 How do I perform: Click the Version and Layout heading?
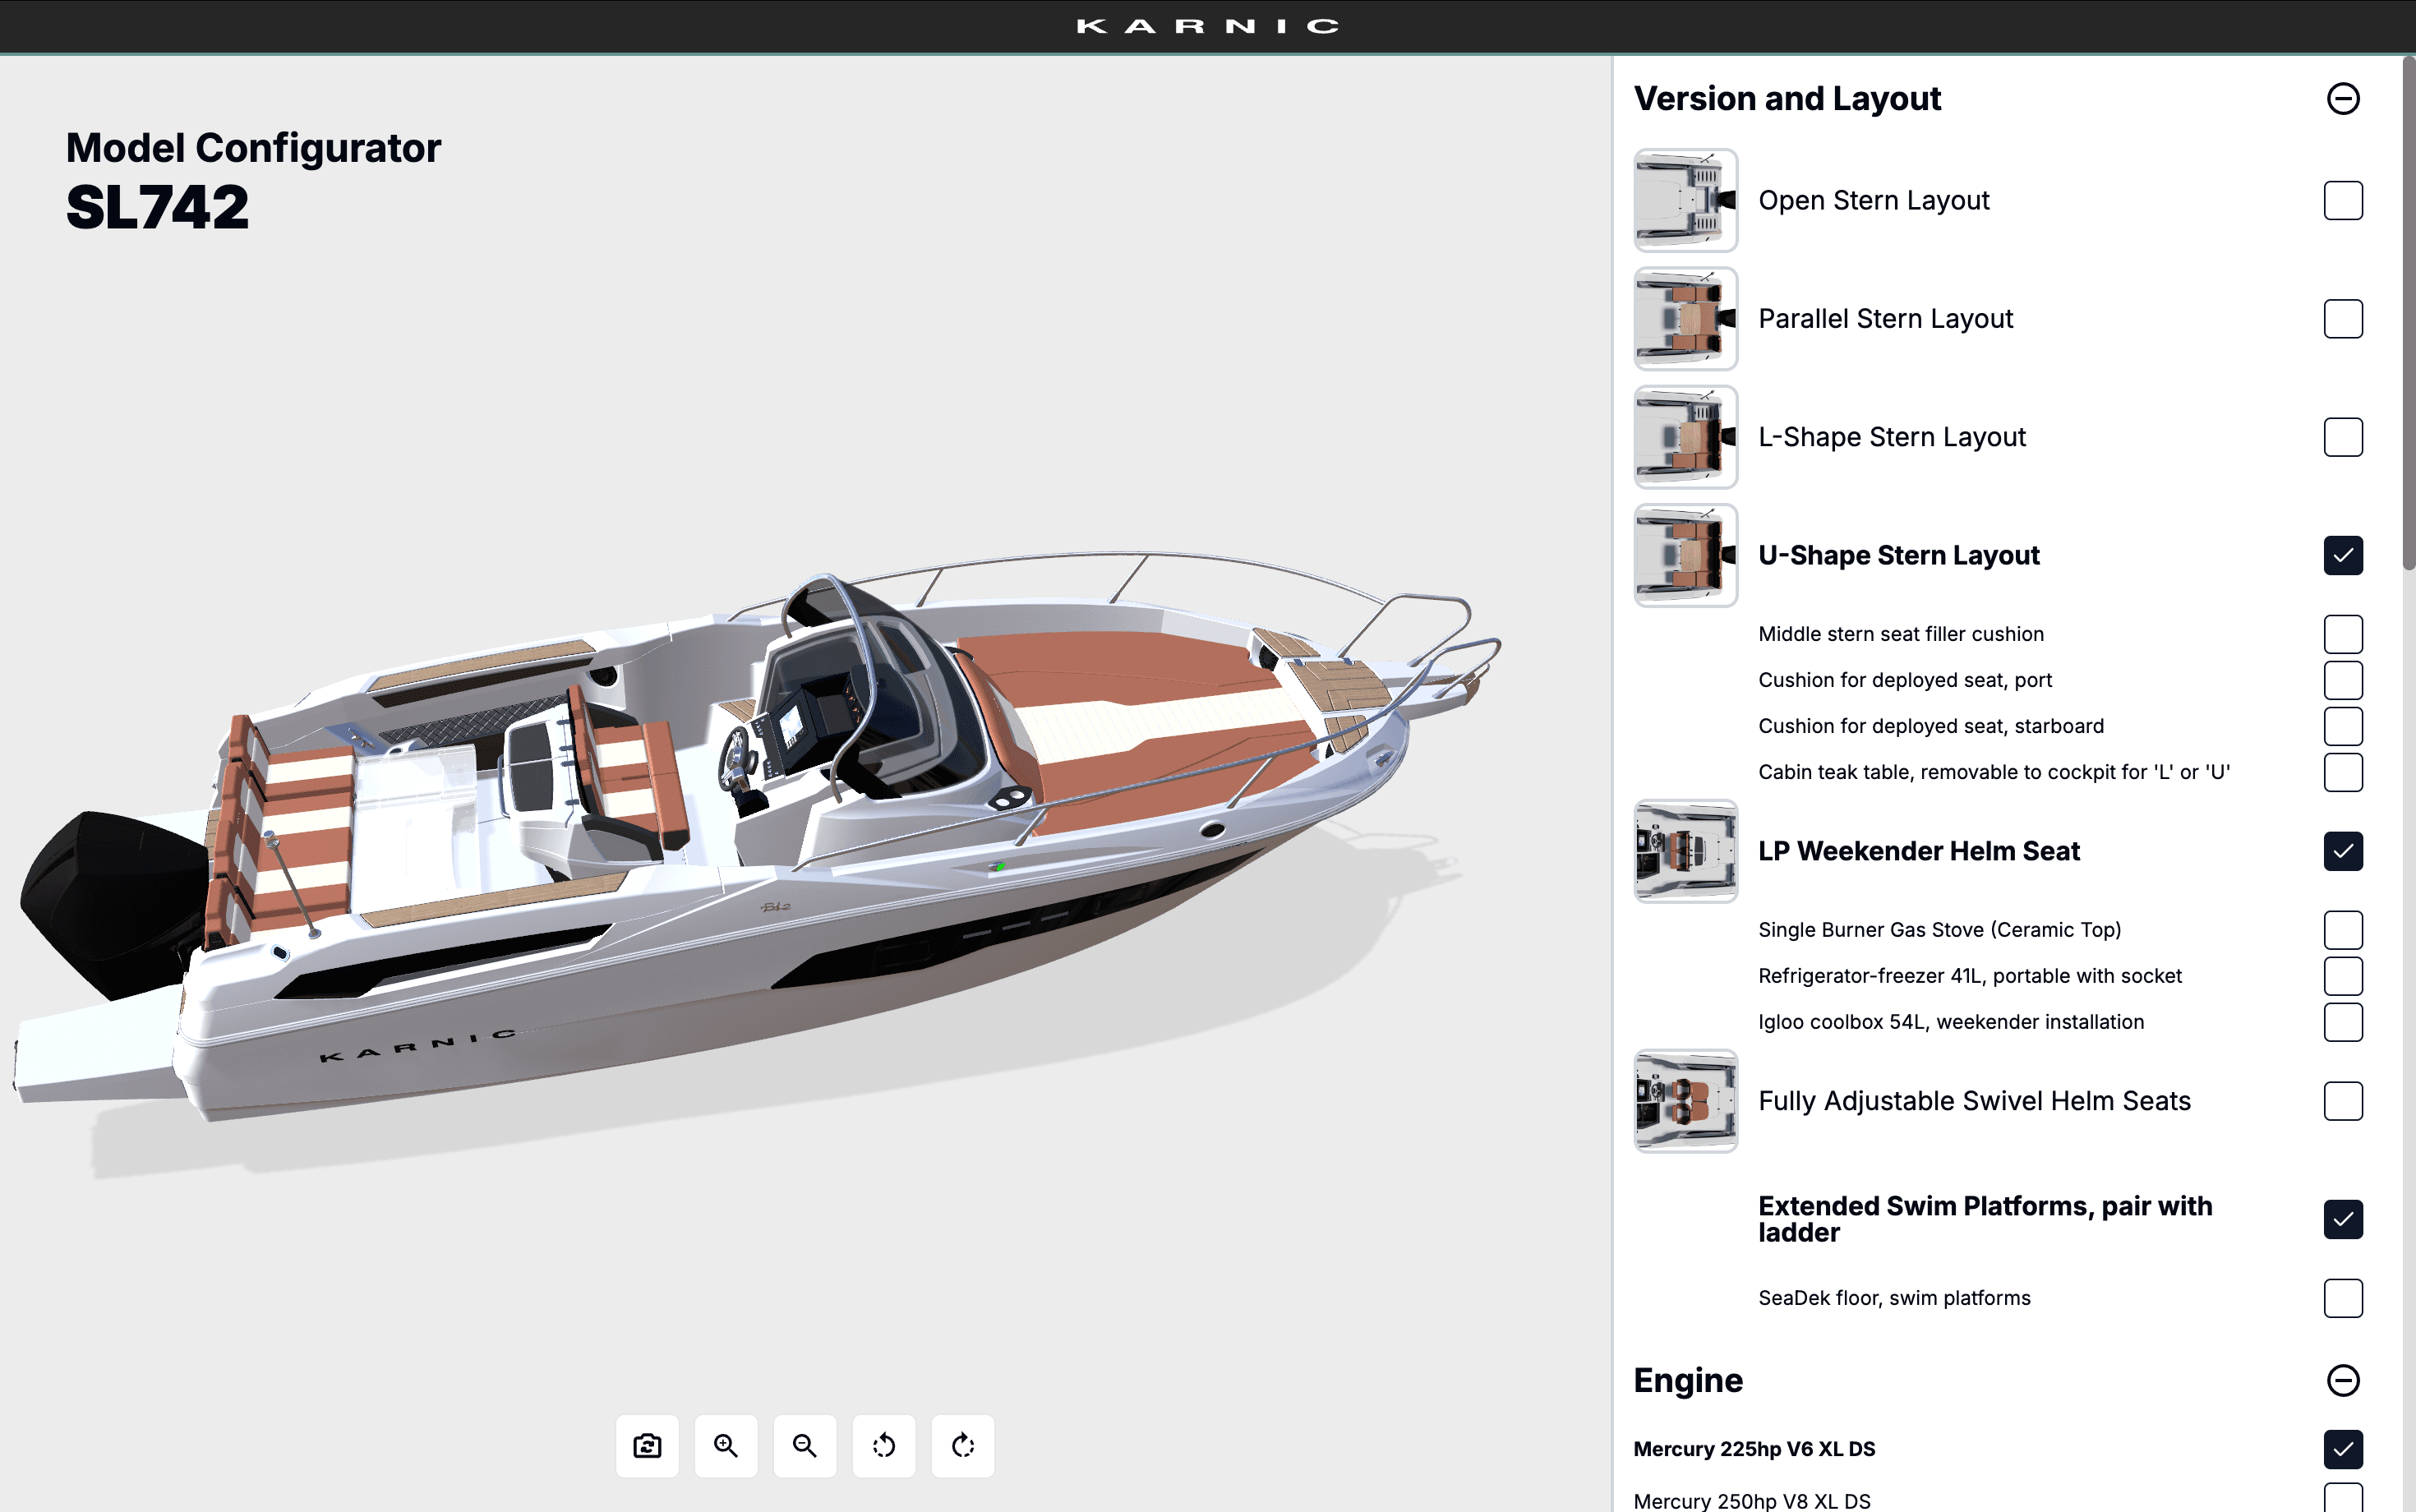[1787, 99]
